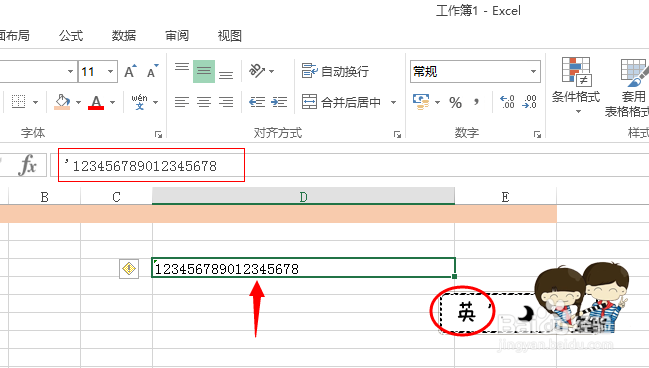Select cell containing 123456789012345678

303,268
